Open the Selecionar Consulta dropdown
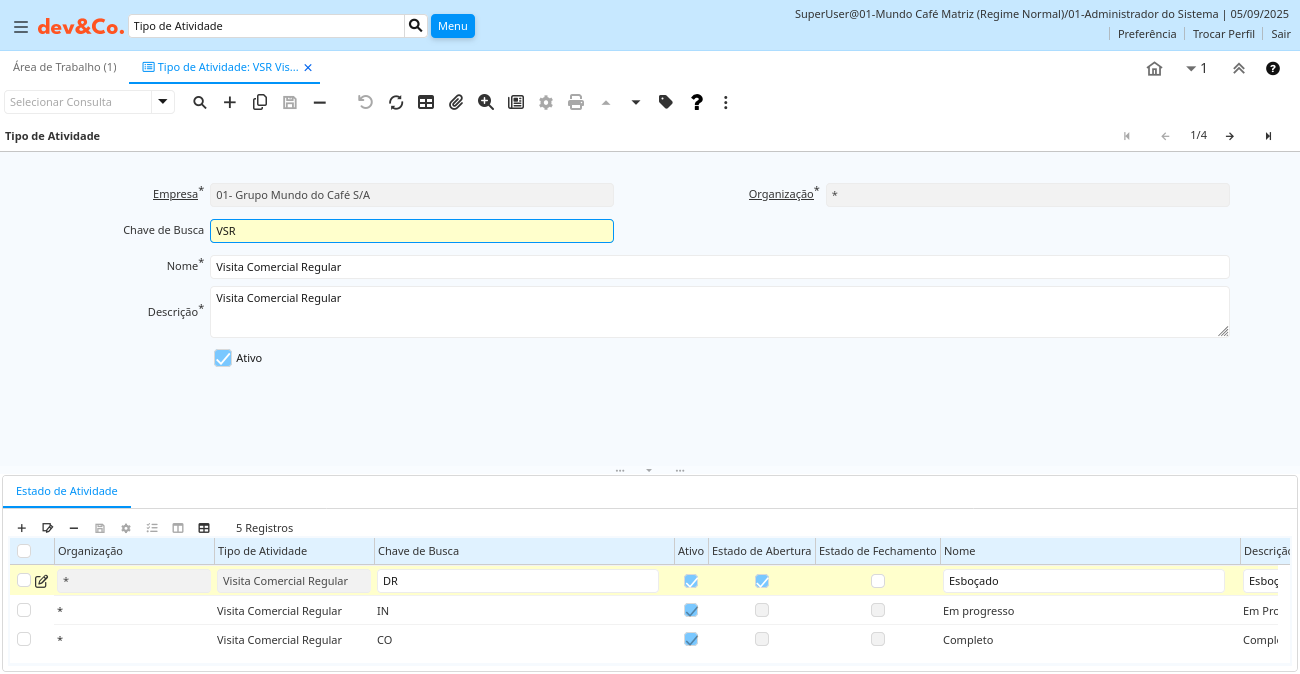1300x674 pixels. [163, 102]
